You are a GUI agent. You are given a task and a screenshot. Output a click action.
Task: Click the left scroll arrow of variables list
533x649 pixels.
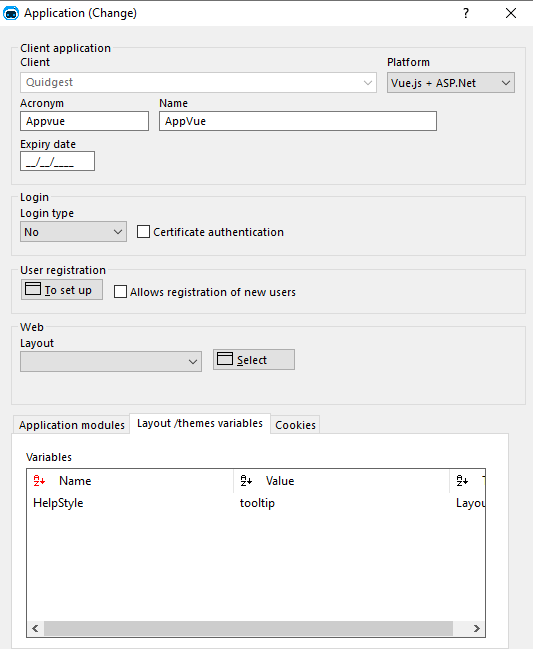point(36,628)
